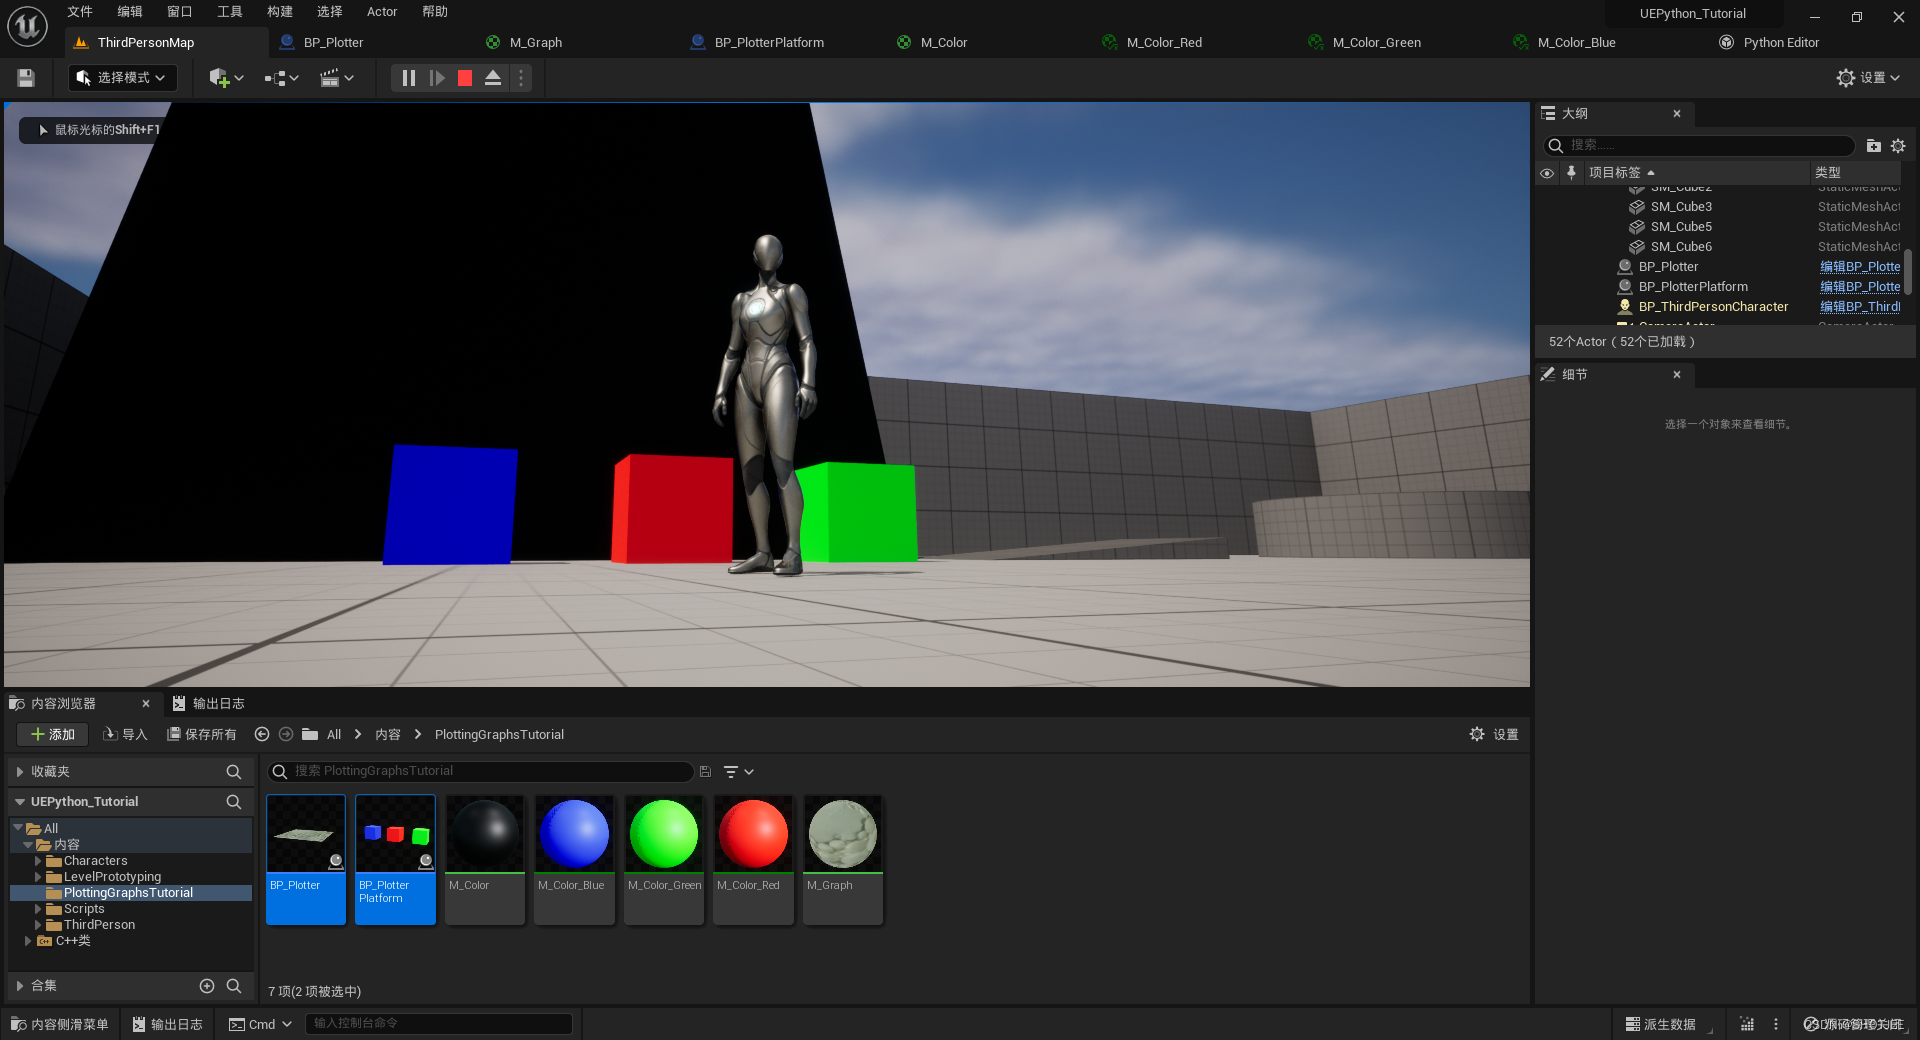Save the current search as a filter
1920x1040 pixels.
click(x=705, y=772)
